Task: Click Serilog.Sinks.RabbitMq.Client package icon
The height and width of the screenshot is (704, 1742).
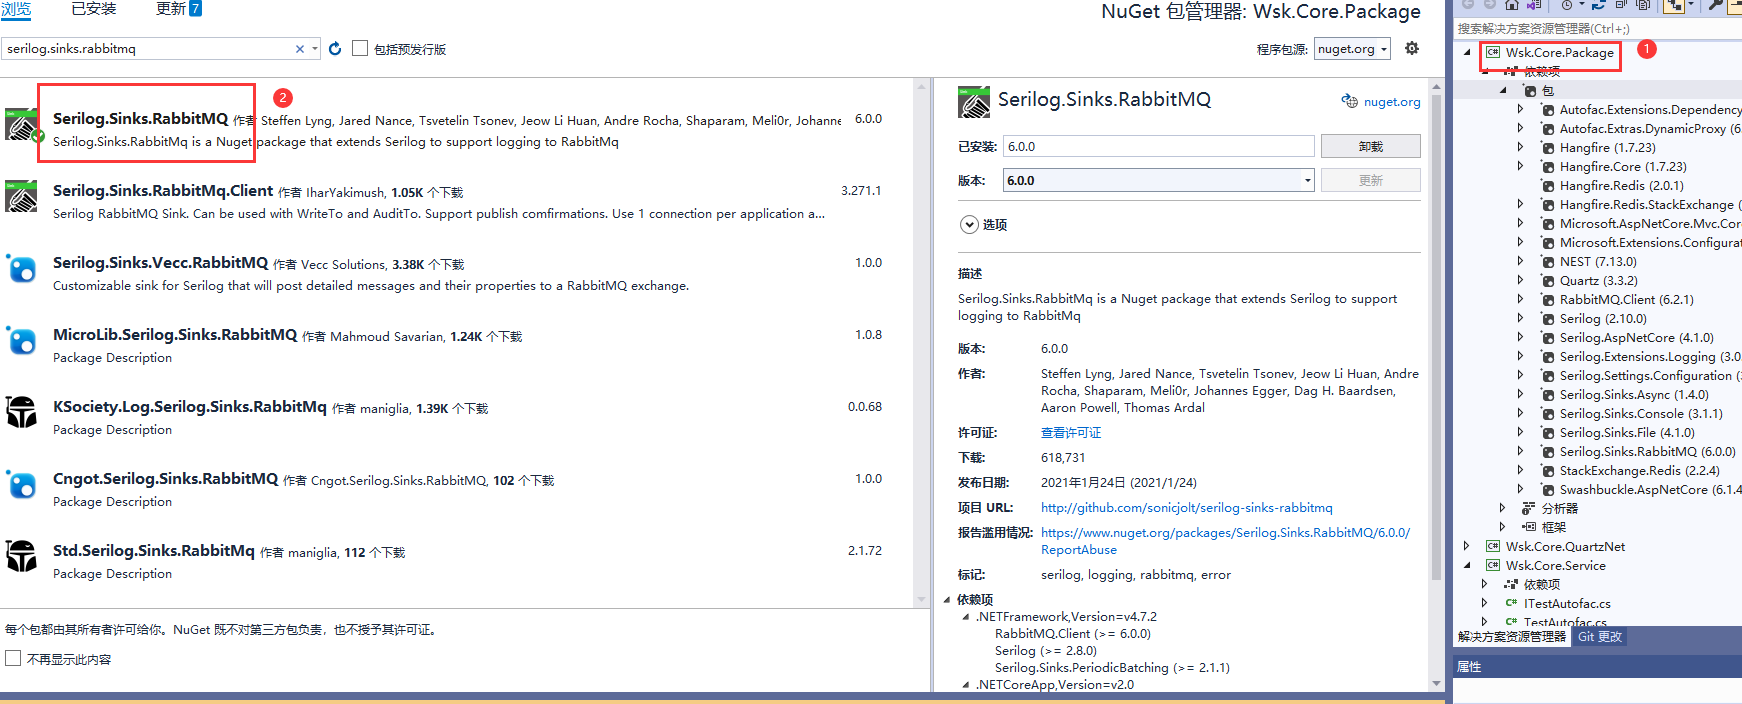Action: (21, 196)
